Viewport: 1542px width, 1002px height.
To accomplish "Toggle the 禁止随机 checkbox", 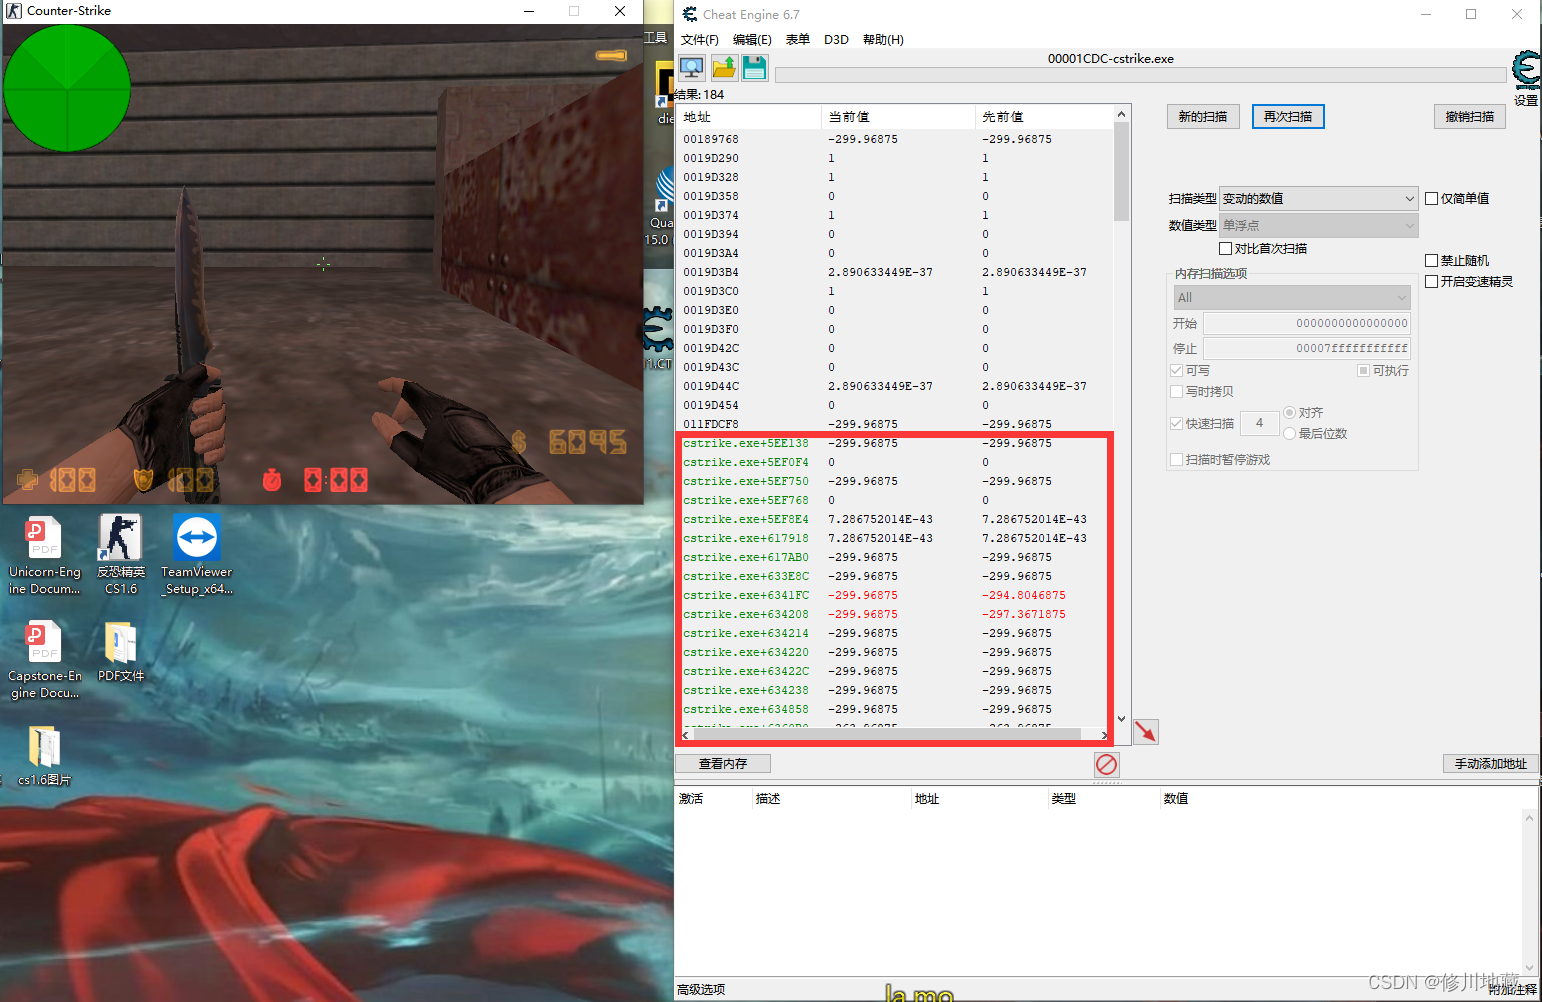I will coord(1431,260).
